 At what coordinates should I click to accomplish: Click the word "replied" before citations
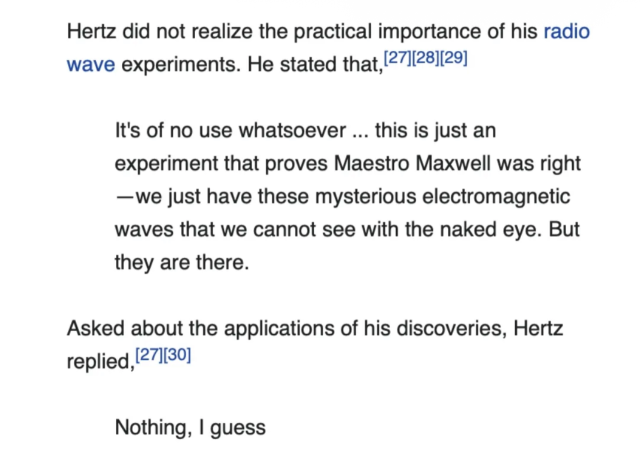(x=98, y=360)
